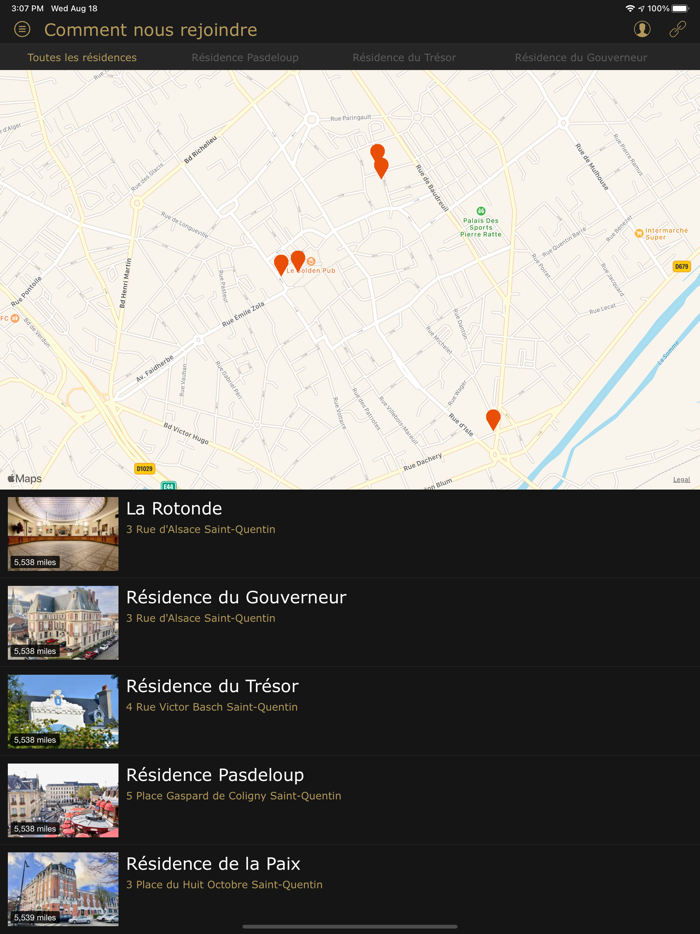
Task: Tap the D679 road badge on map
Action: click(x=682, y=266)
